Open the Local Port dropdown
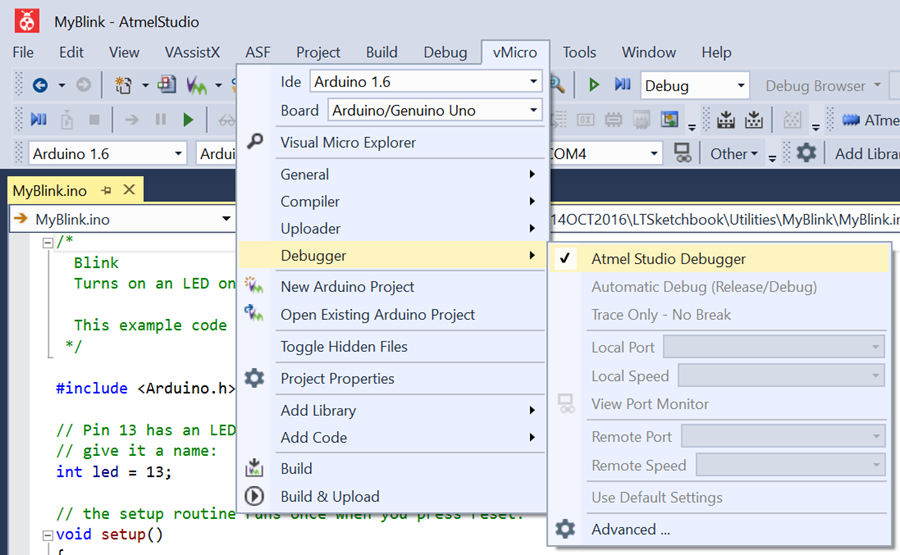The width and height of the screenshot is (900, 555). pos(774,347)
